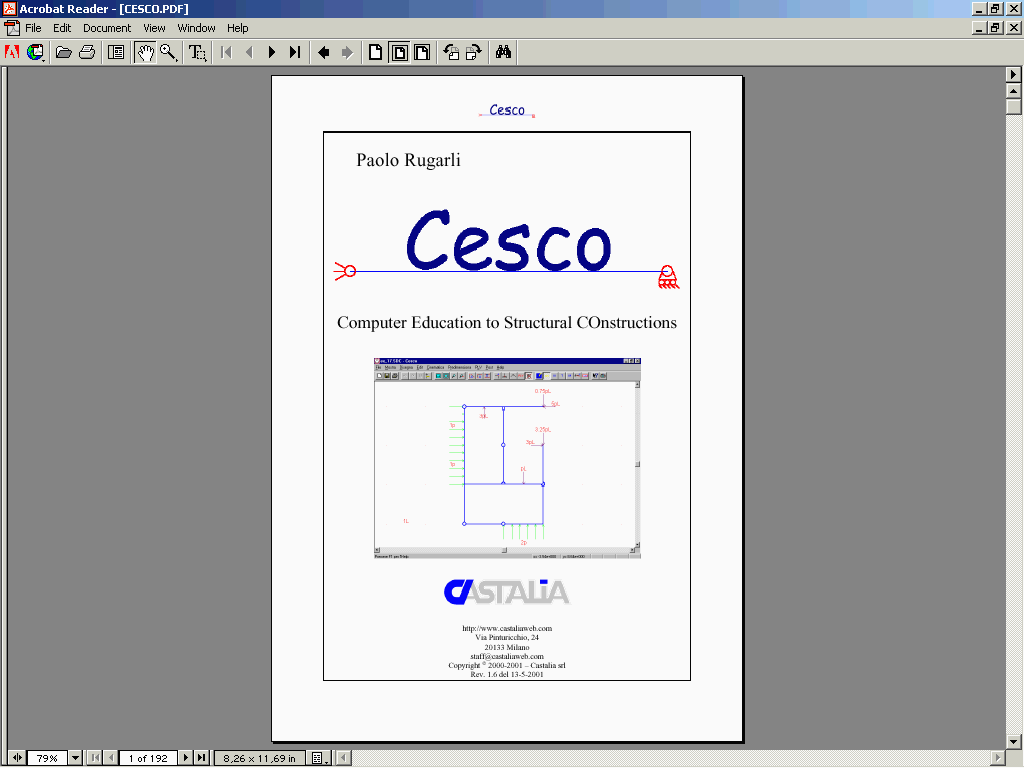
Task: Go to next page toolbar arrow
Action: tap(272, 52)
